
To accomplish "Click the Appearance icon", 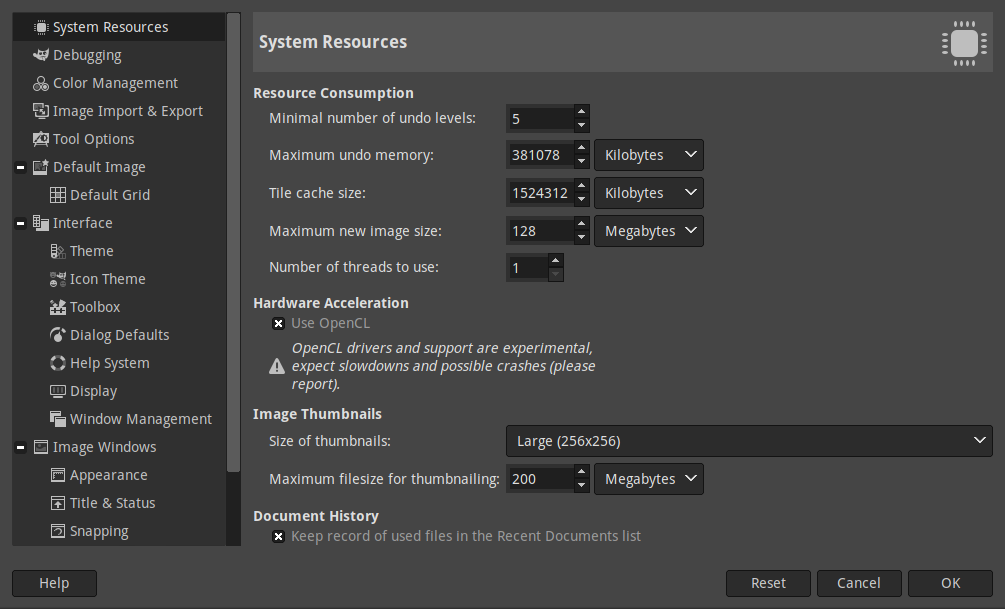I will click(x=58, y=475).
